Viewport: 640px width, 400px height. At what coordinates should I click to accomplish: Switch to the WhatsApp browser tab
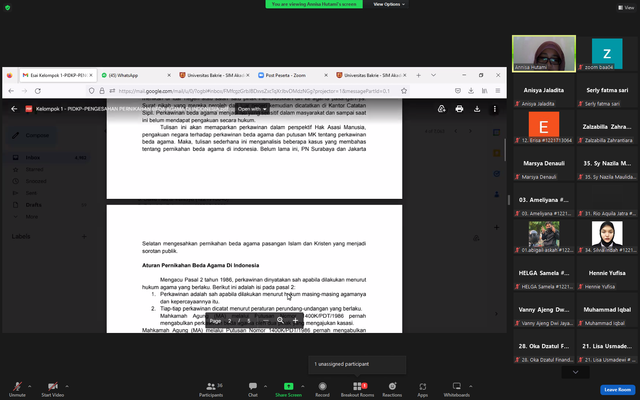123,75
